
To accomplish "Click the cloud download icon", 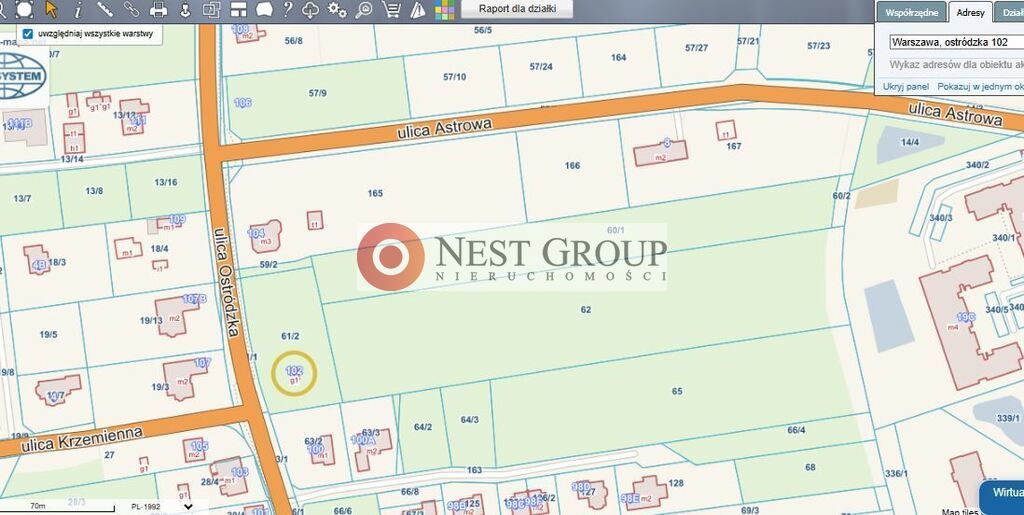I will pyautogui.click(x=311, y=9).
